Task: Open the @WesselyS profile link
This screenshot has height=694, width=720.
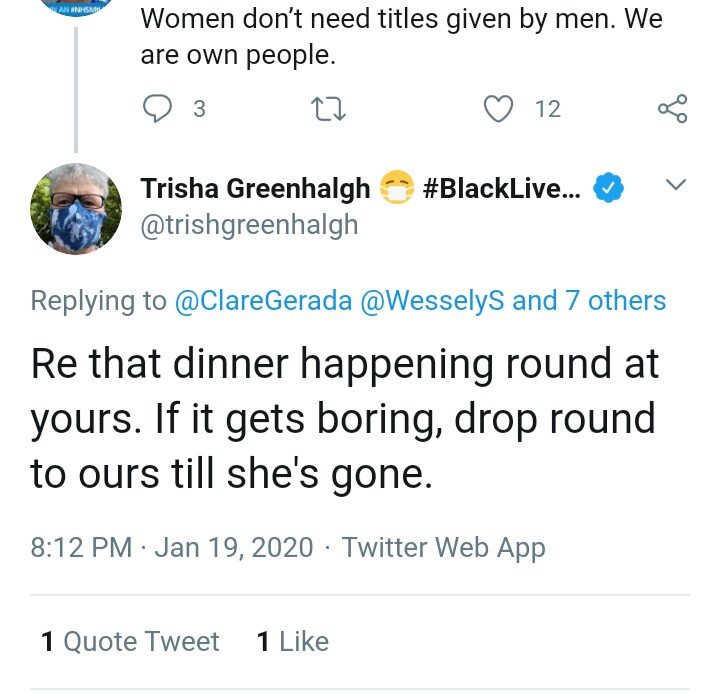Action: pyautogui.click(x=432, y=301)
